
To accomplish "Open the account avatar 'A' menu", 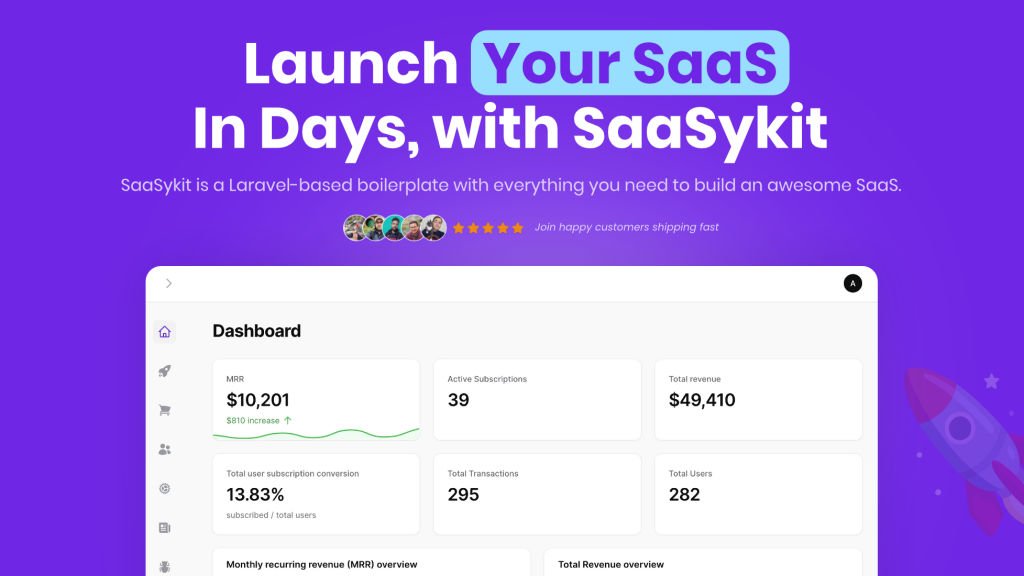I will [x=852, y=284].
